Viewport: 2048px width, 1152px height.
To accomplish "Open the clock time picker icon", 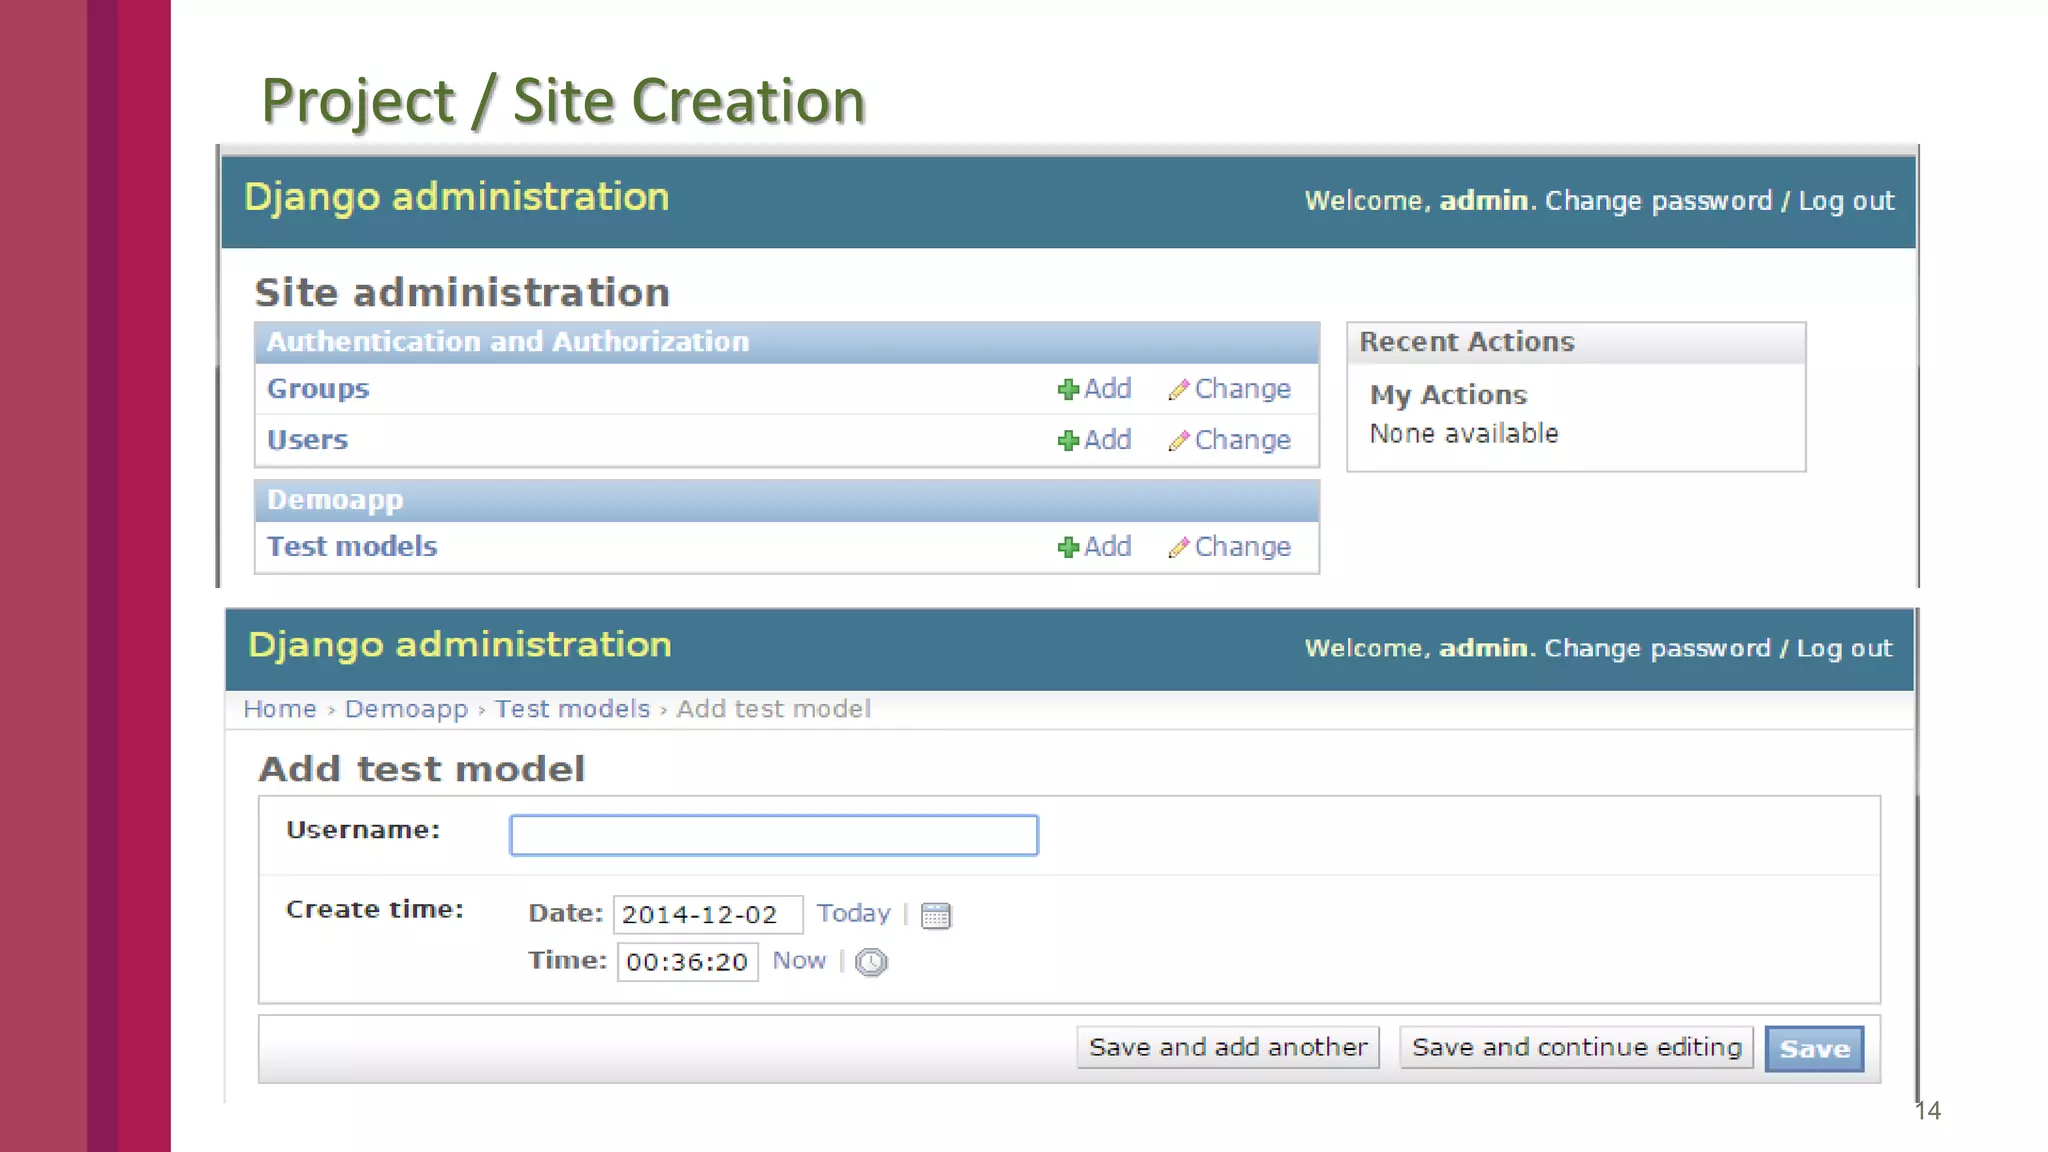I will [871, 962].
